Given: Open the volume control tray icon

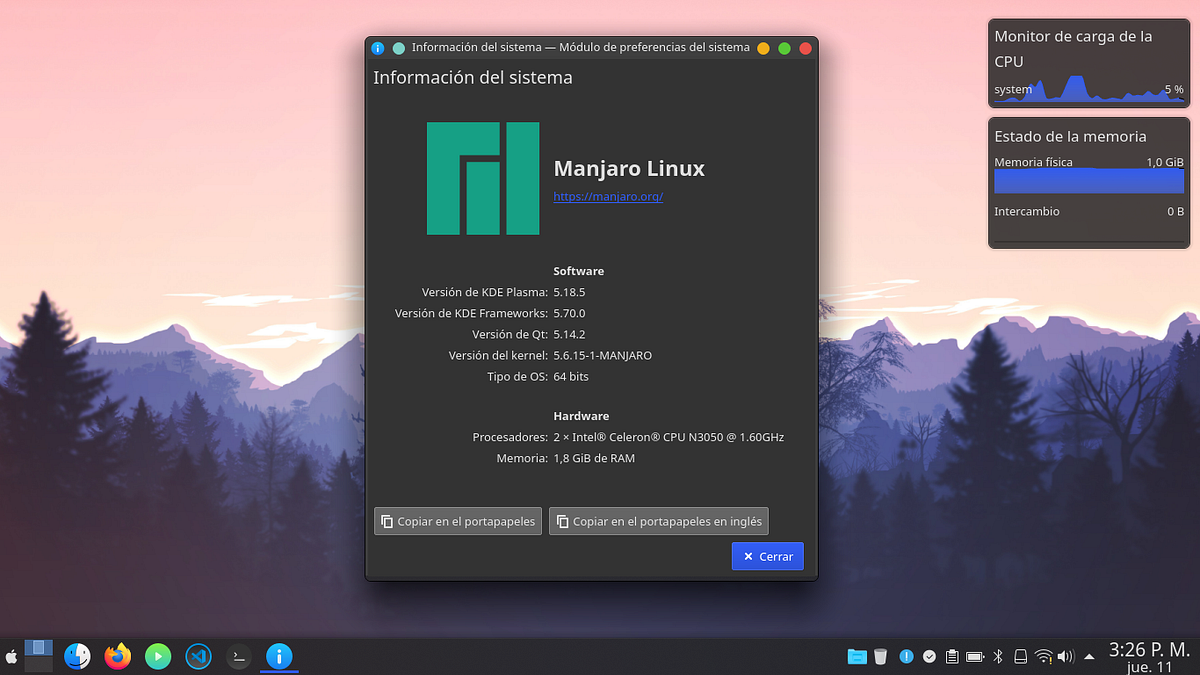Looking at the screenshot, I should 1066,657.
